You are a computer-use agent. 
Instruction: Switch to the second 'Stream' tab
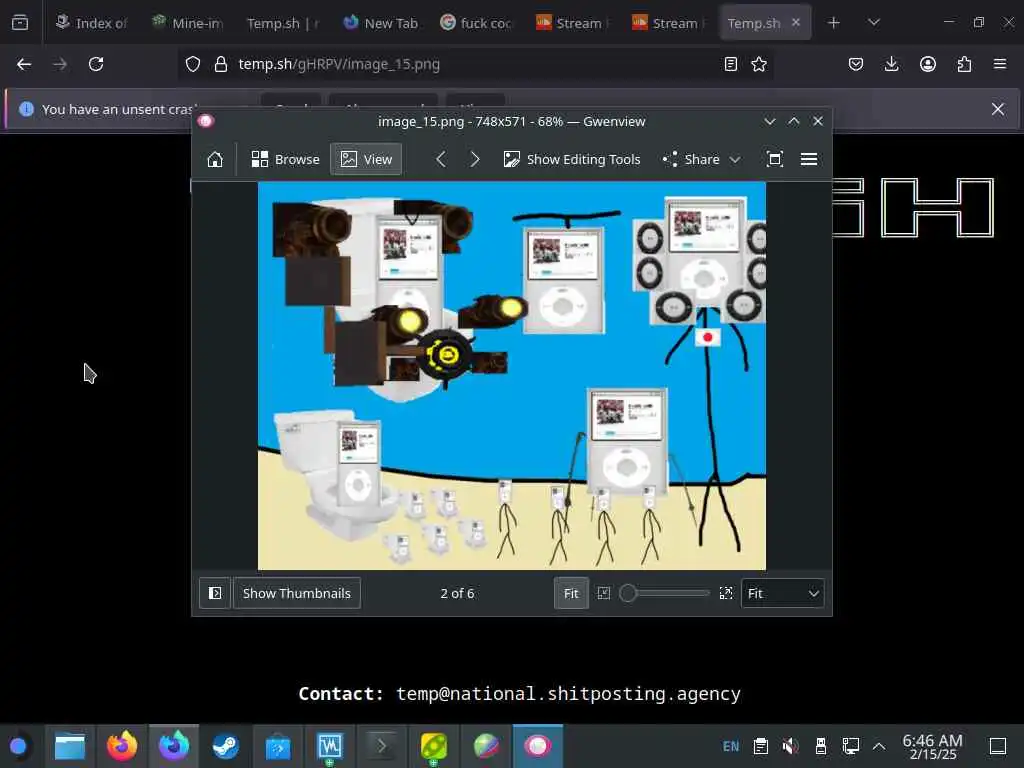670,23
